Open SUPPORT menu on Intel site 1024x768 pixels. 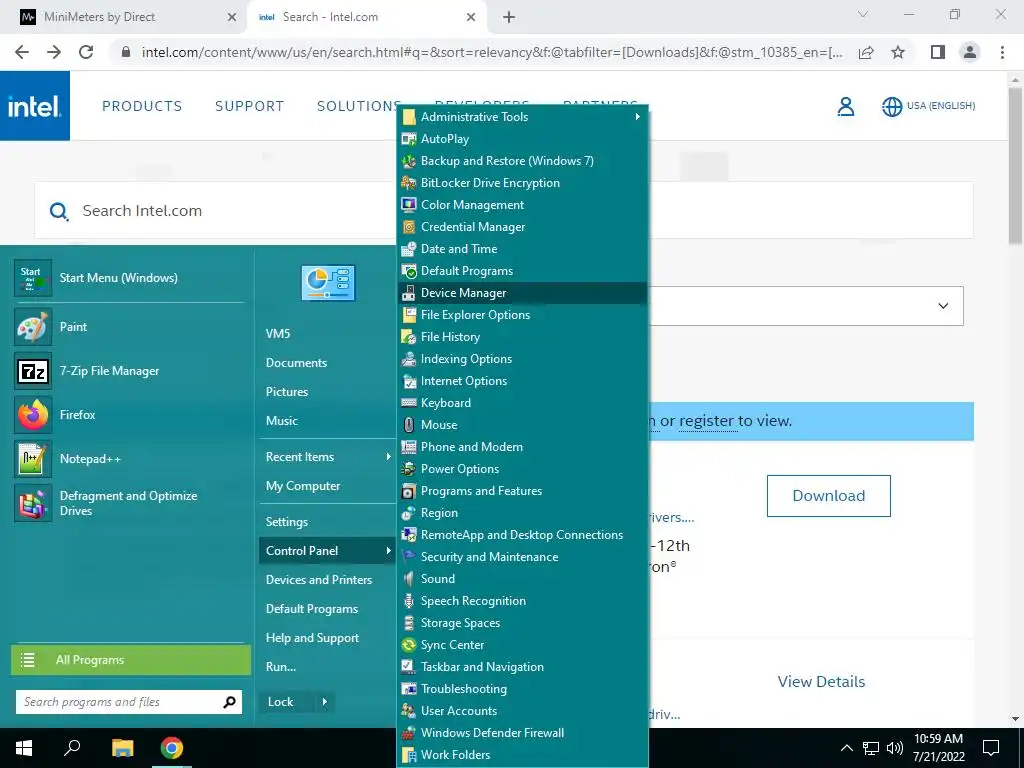[249, 106]
